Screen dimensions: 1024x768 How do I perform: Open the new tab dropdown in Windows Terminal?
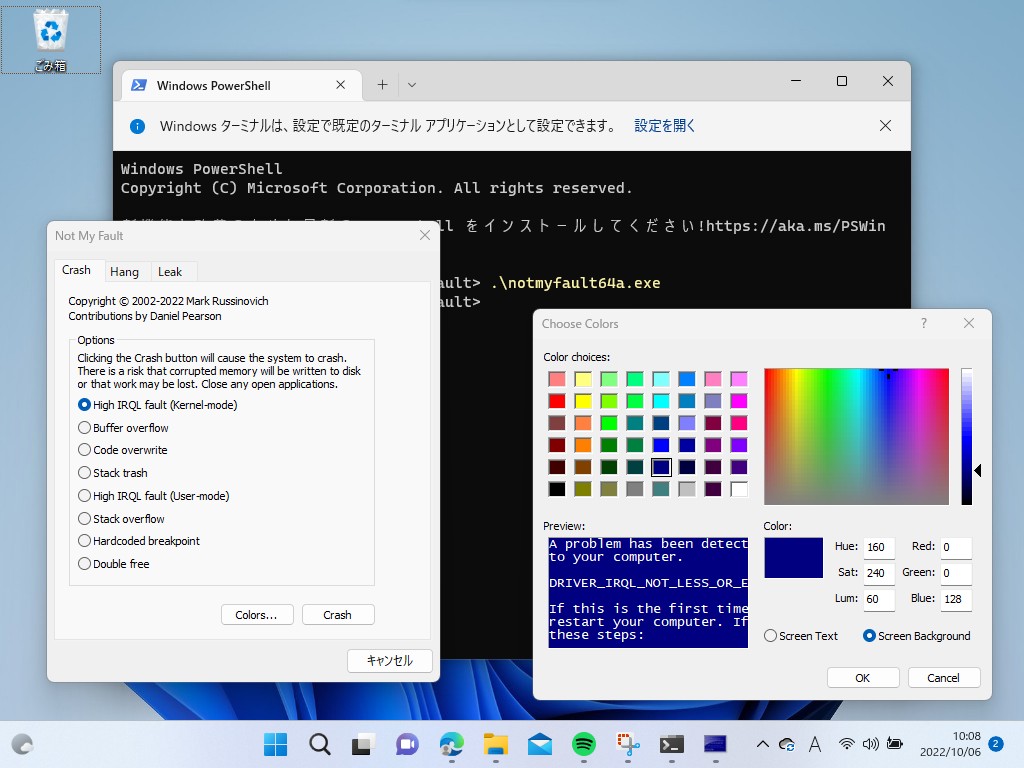click(x=411, y=84)
